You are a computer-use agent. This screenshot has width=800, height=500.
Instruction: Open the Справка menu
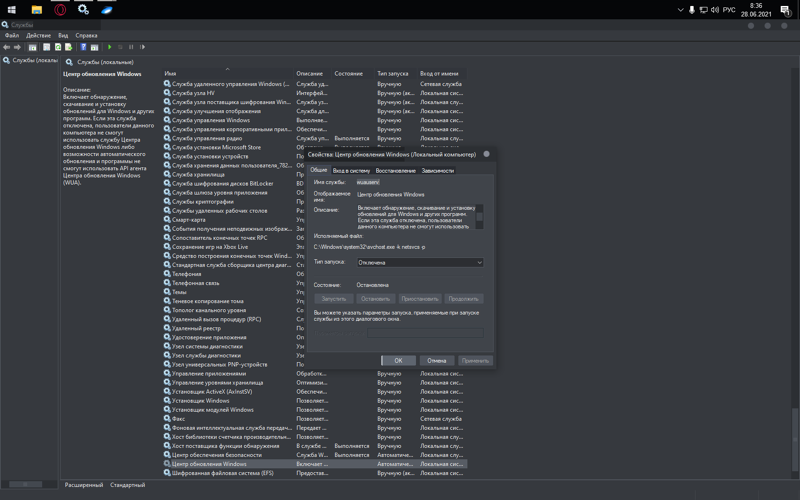pos(86,35)
